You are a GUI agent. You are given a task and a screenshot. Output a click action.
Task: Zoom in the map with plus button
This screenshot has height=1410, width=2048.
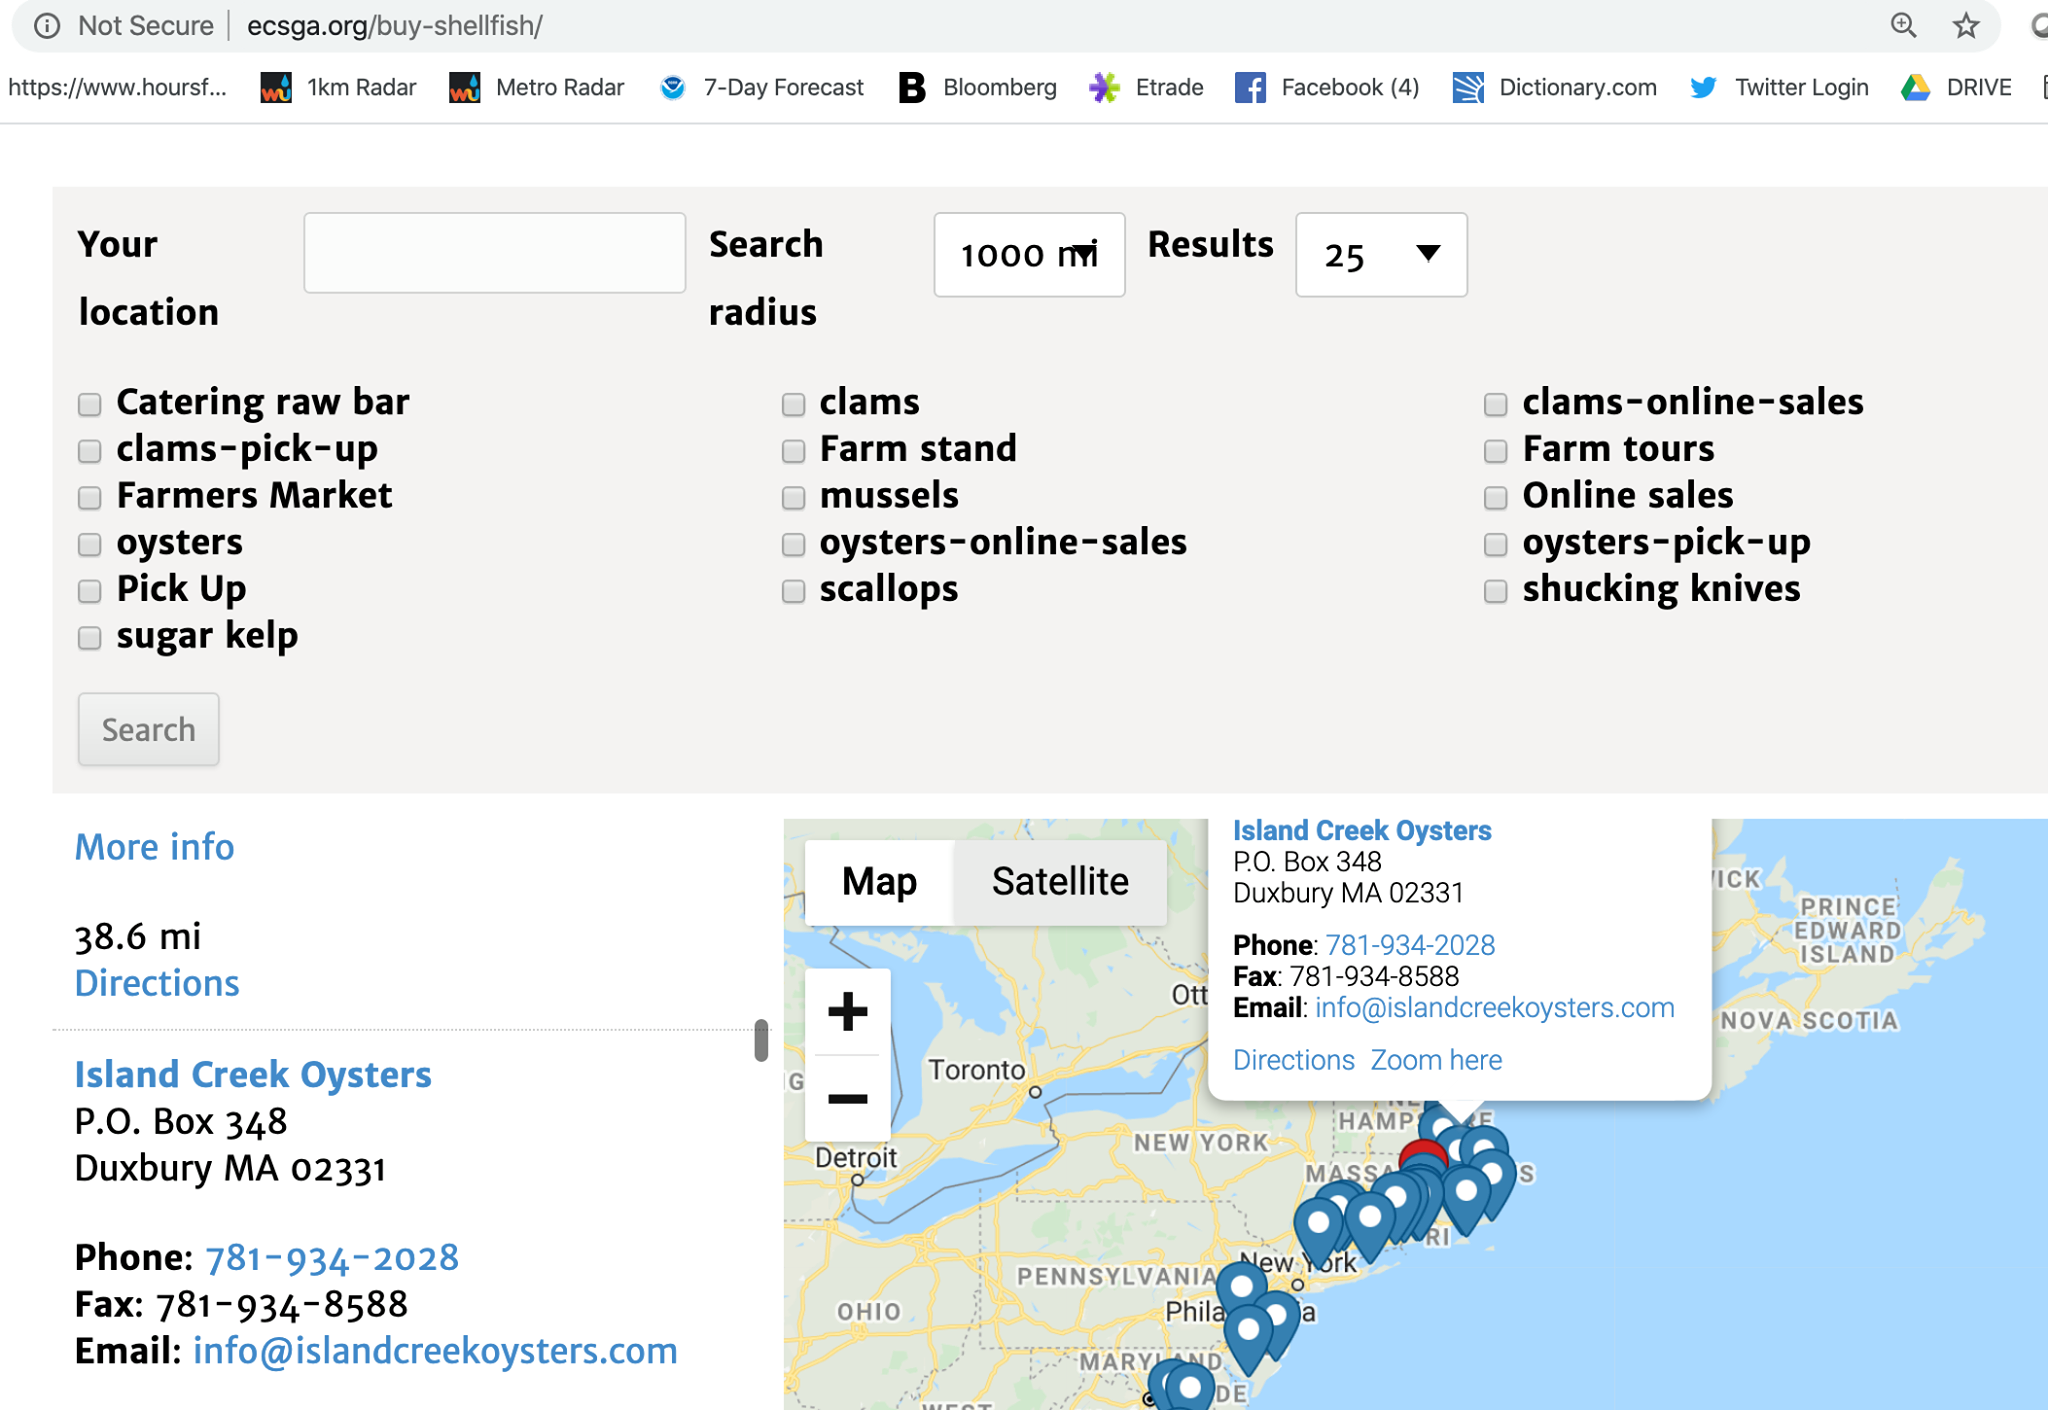847,1012
